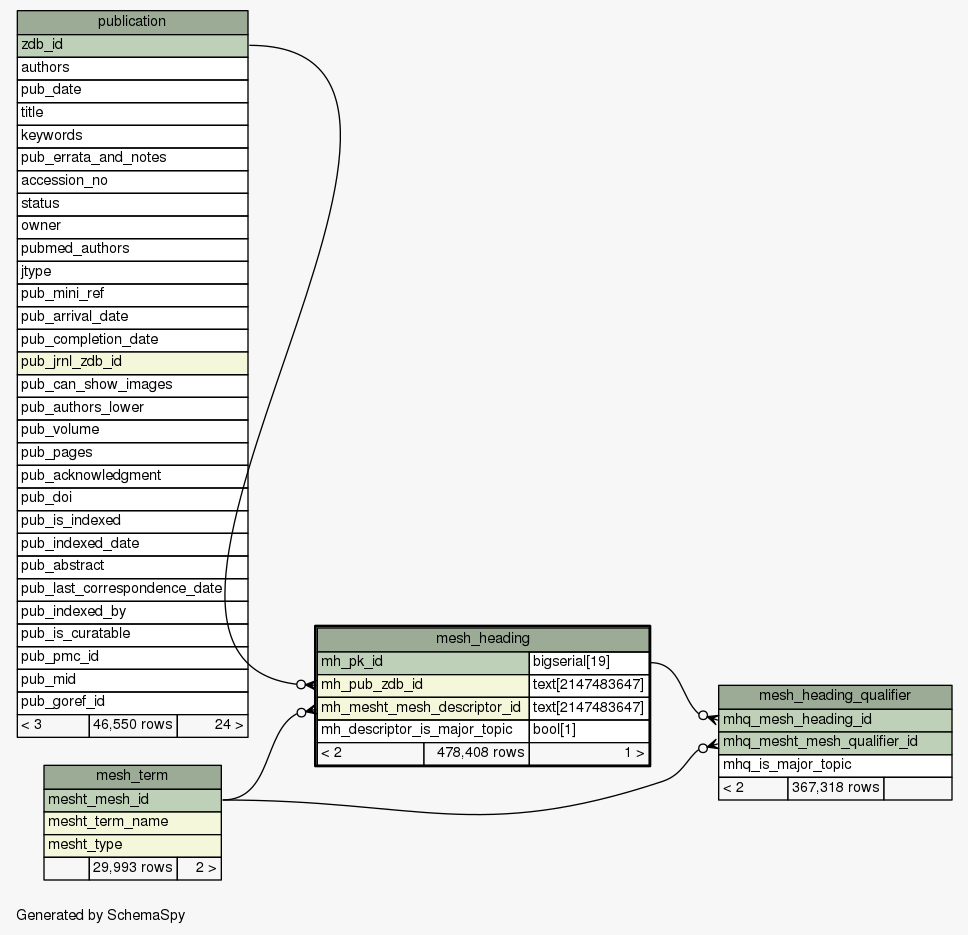This screenshot has height=935, width=968.
Task: Select the mesht_mesh_id column
Action: click(x=132, y=799)
